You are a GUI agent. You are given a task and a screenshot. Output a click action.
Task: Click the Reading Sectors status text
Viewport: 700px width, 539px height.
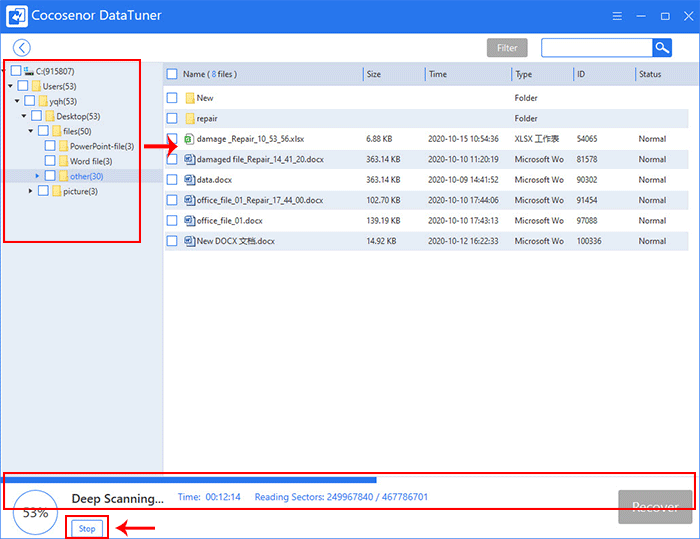[341, 497]
